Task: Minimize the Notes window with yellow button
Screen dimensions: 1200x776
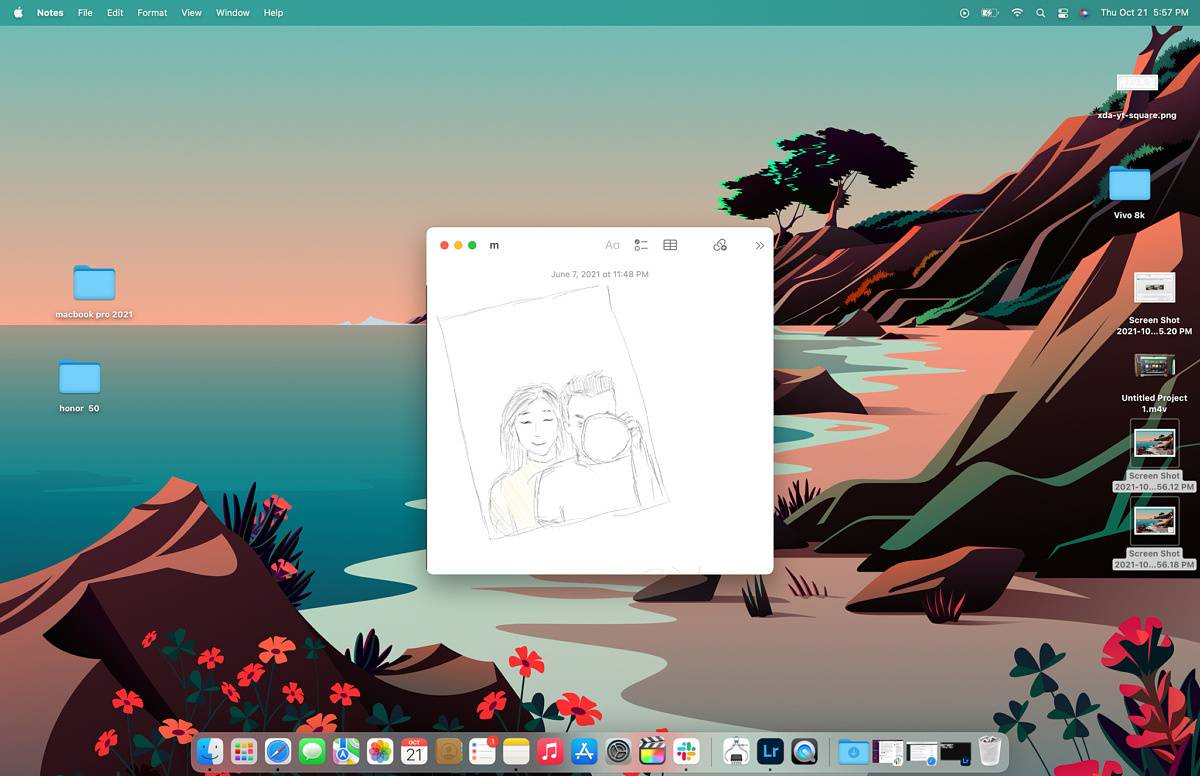Action: tap(458, 245)
